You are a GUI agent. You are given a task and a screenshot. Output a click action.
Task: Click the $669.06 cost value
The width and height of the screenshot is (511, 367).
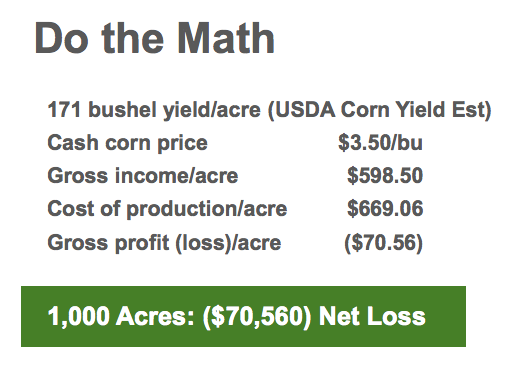(x=385, y=209)
